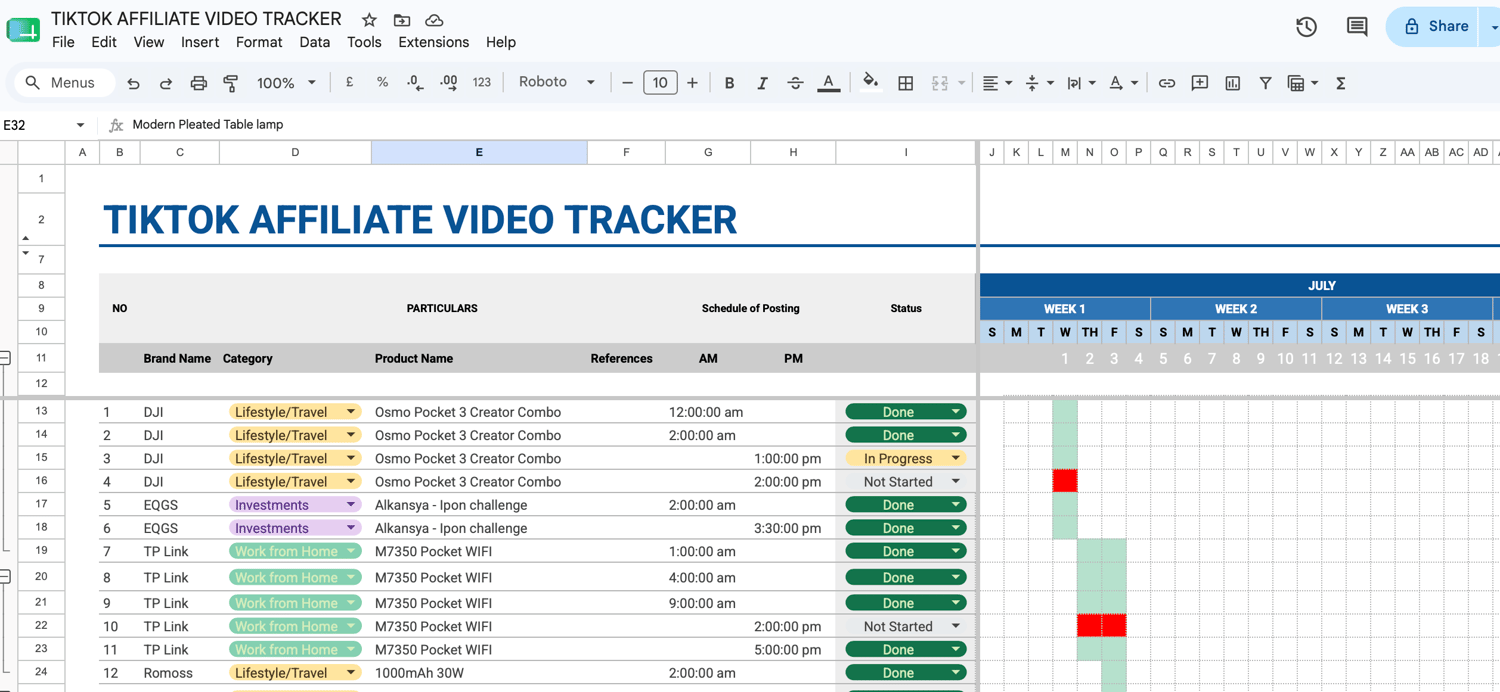Open the vertical align dropdown
Image resolution: width=1500 pixels, height=692 pixels.
click(1039, 83)
